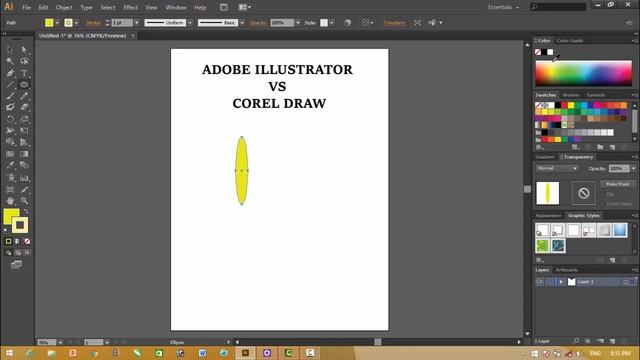Image resolution: width=640 pixels, height=360 pixels.
Task: Open the File menu
Action: (x=27, y=7)
